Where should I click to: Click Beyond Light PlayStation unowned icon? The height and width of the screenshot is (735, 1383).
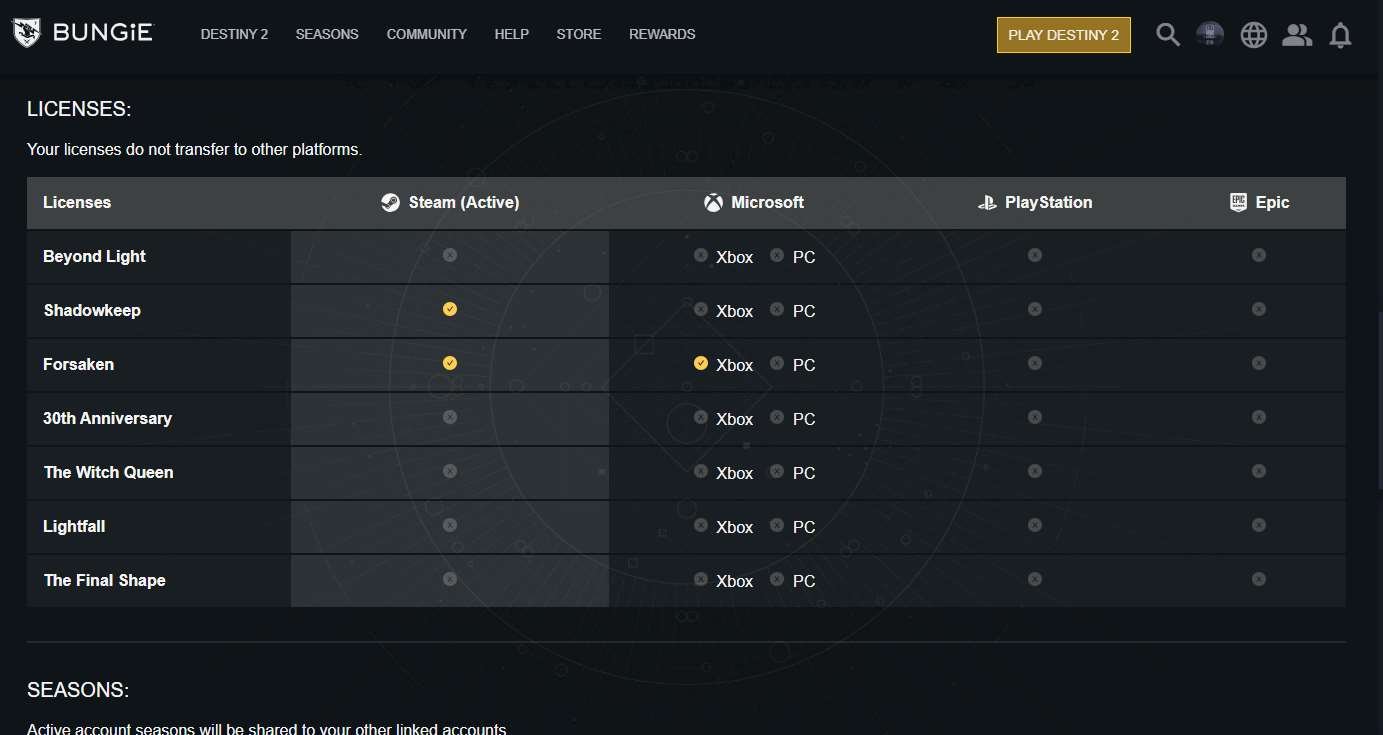point(1035,255)
